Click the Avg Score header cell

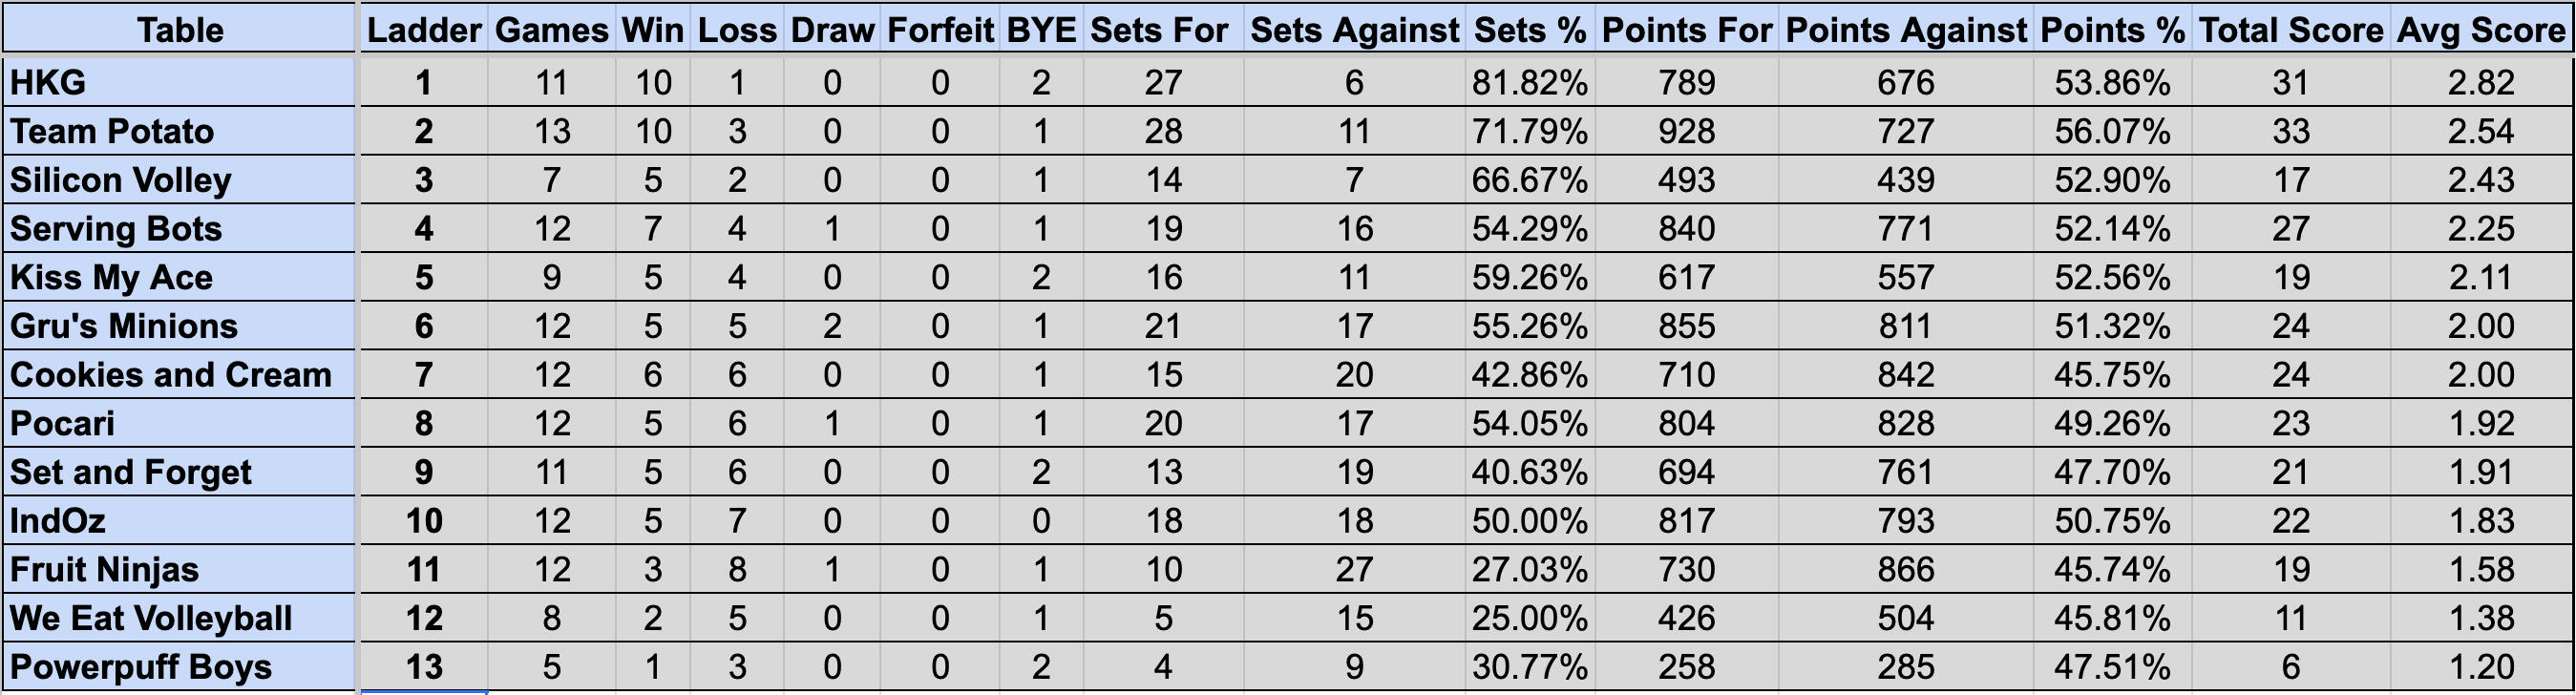point(2481,29)
